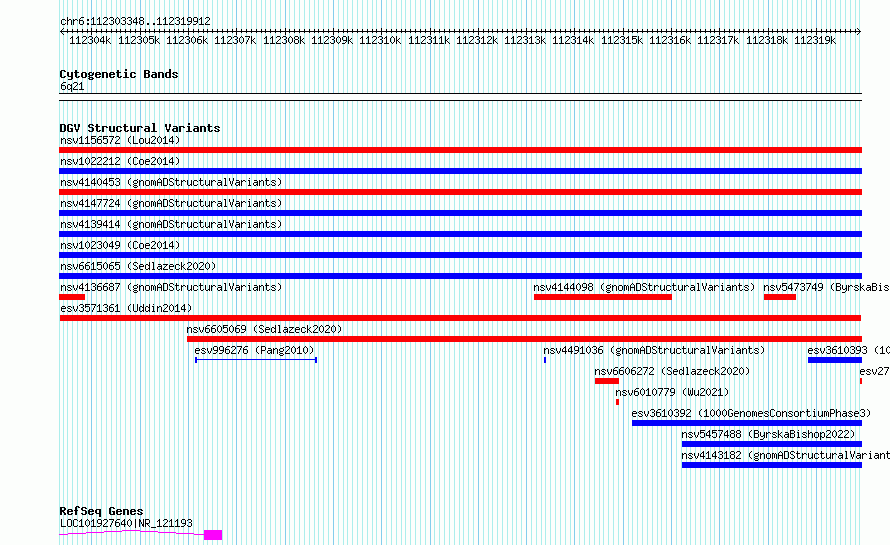Open esv3610392 (1000GenomesConsortiumPhase3) label
Screen dimensions: 890x545
point(751,413)
